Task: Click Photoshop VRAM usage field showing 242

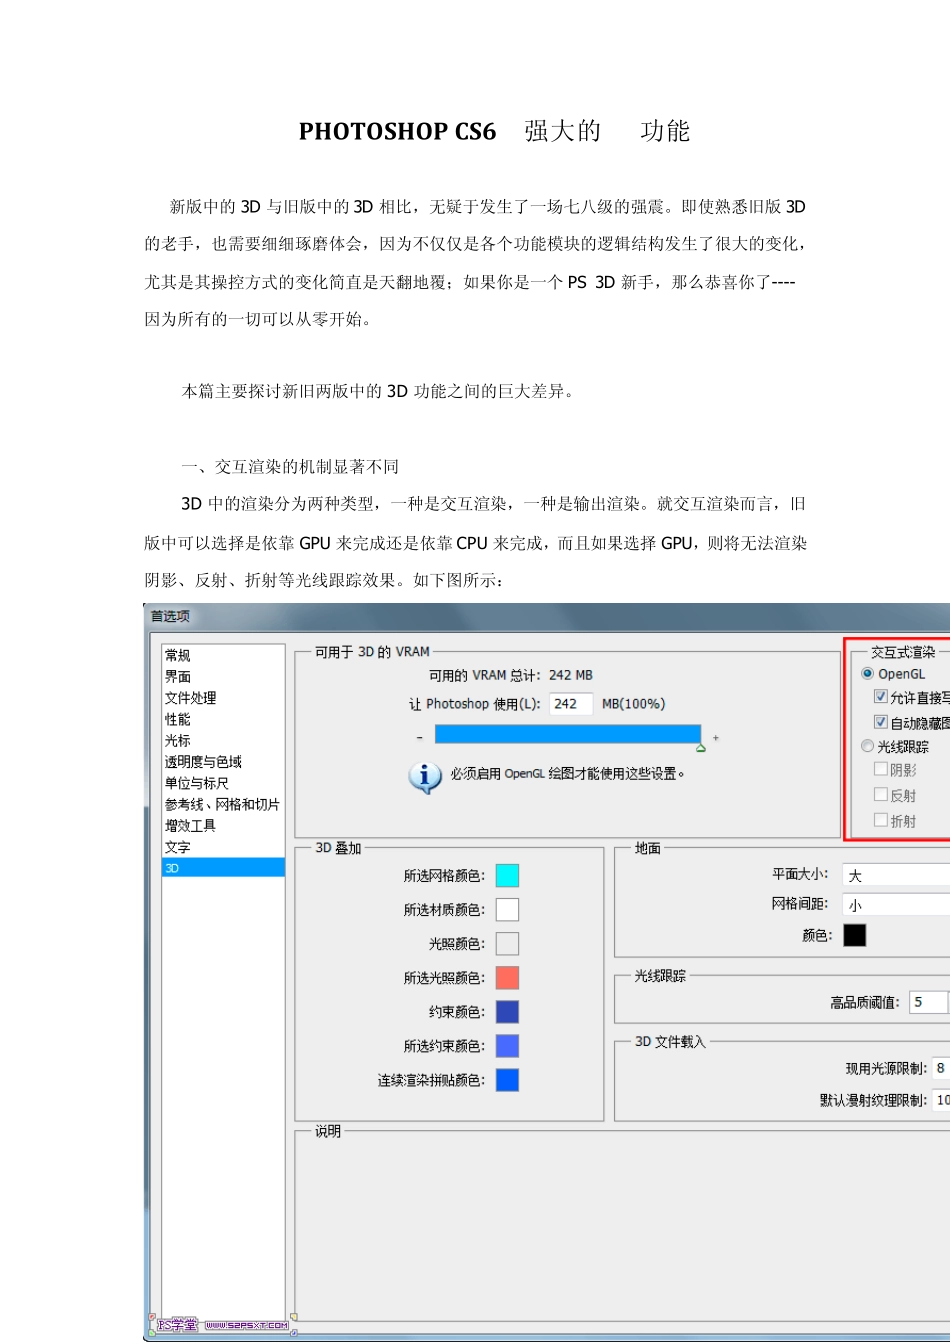Action: pyautogui.click(x=571, y=704)
